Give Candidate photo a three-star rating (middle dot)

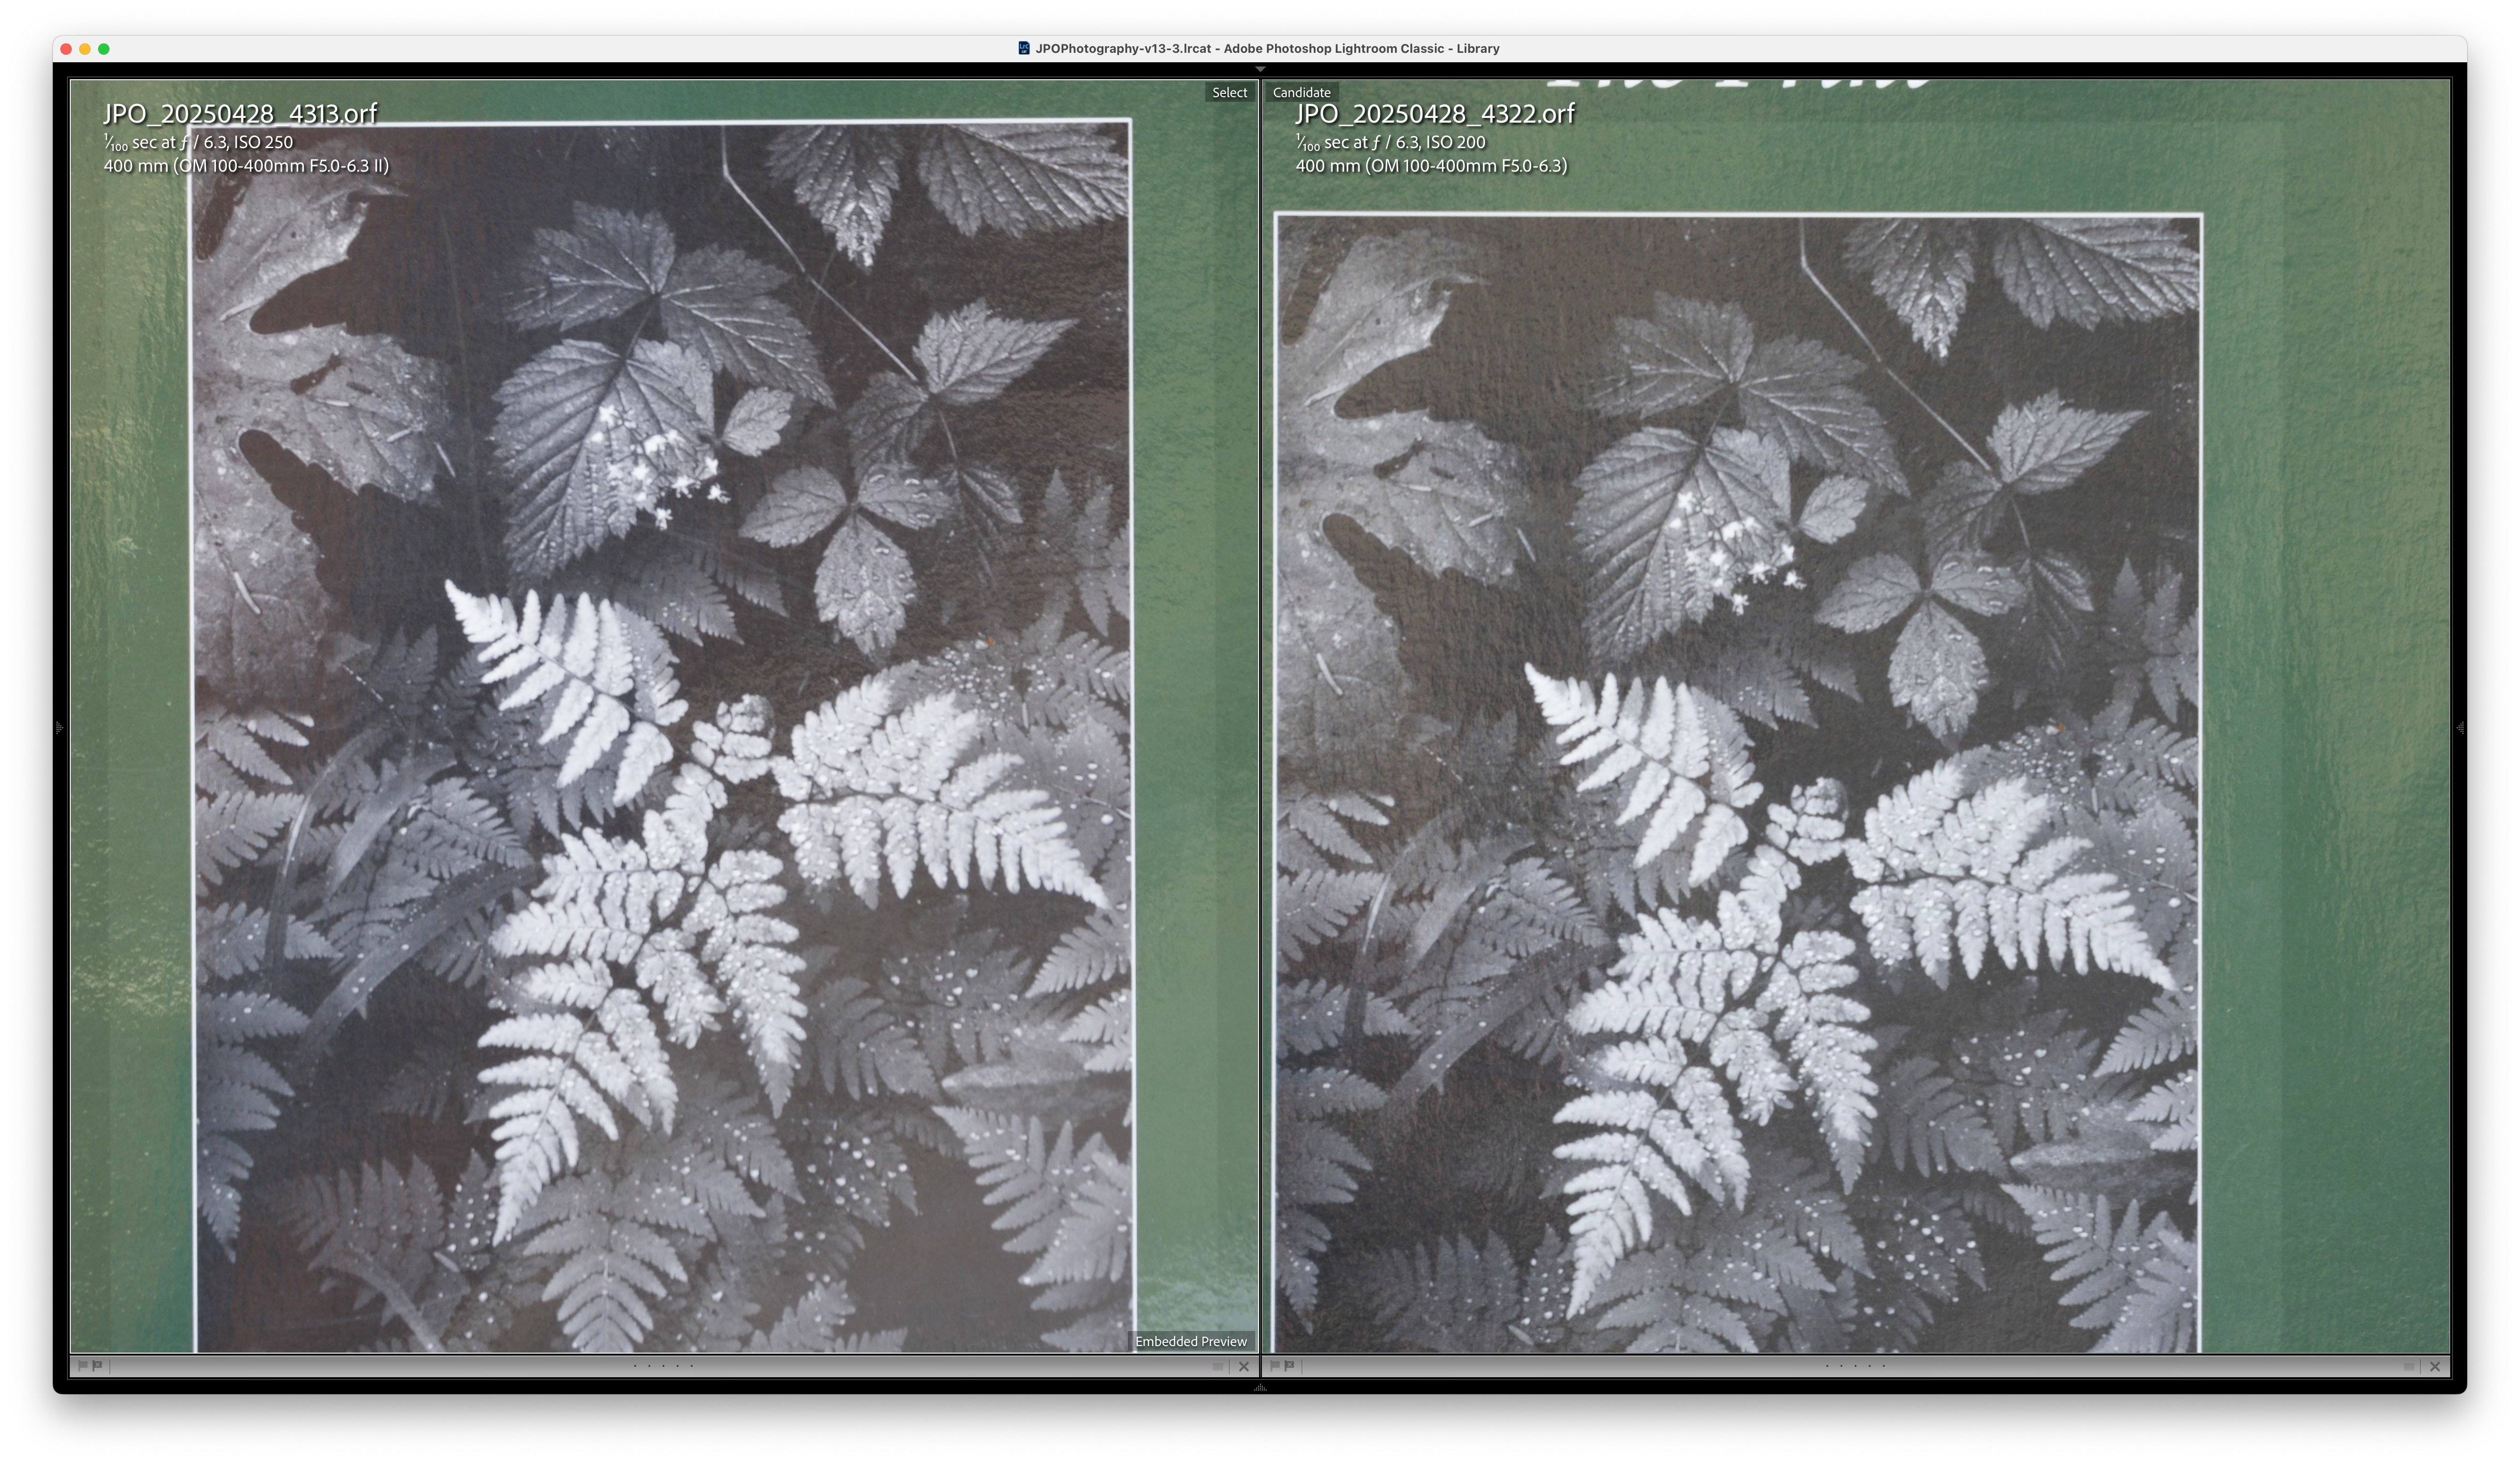pos(1855,1366)
